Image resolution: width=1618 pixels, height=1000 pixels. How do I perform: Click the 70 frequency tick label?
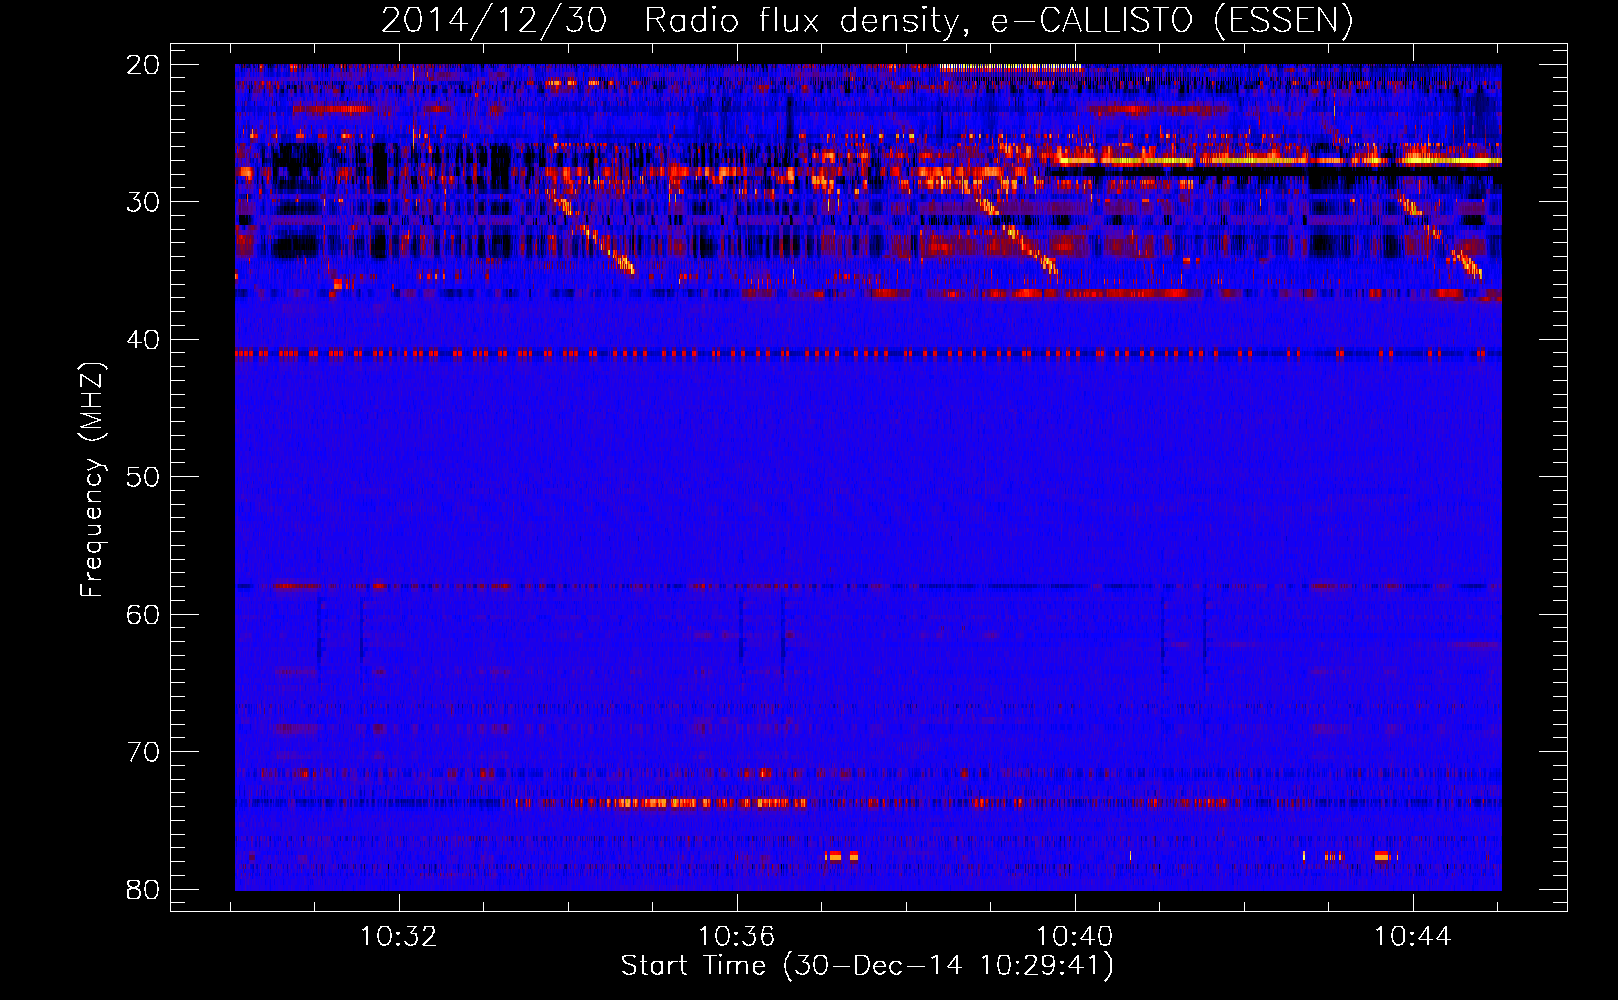tap(143, 752)
